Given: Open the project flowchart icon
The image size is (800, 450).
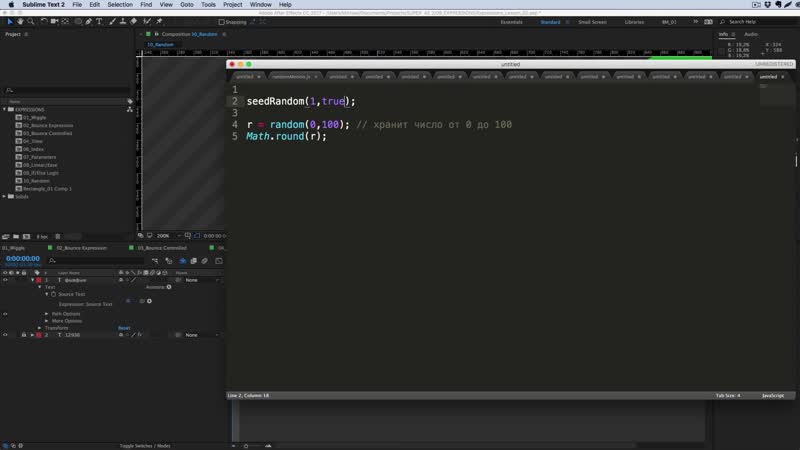Looking at the screenshot, I should point(130,109).
